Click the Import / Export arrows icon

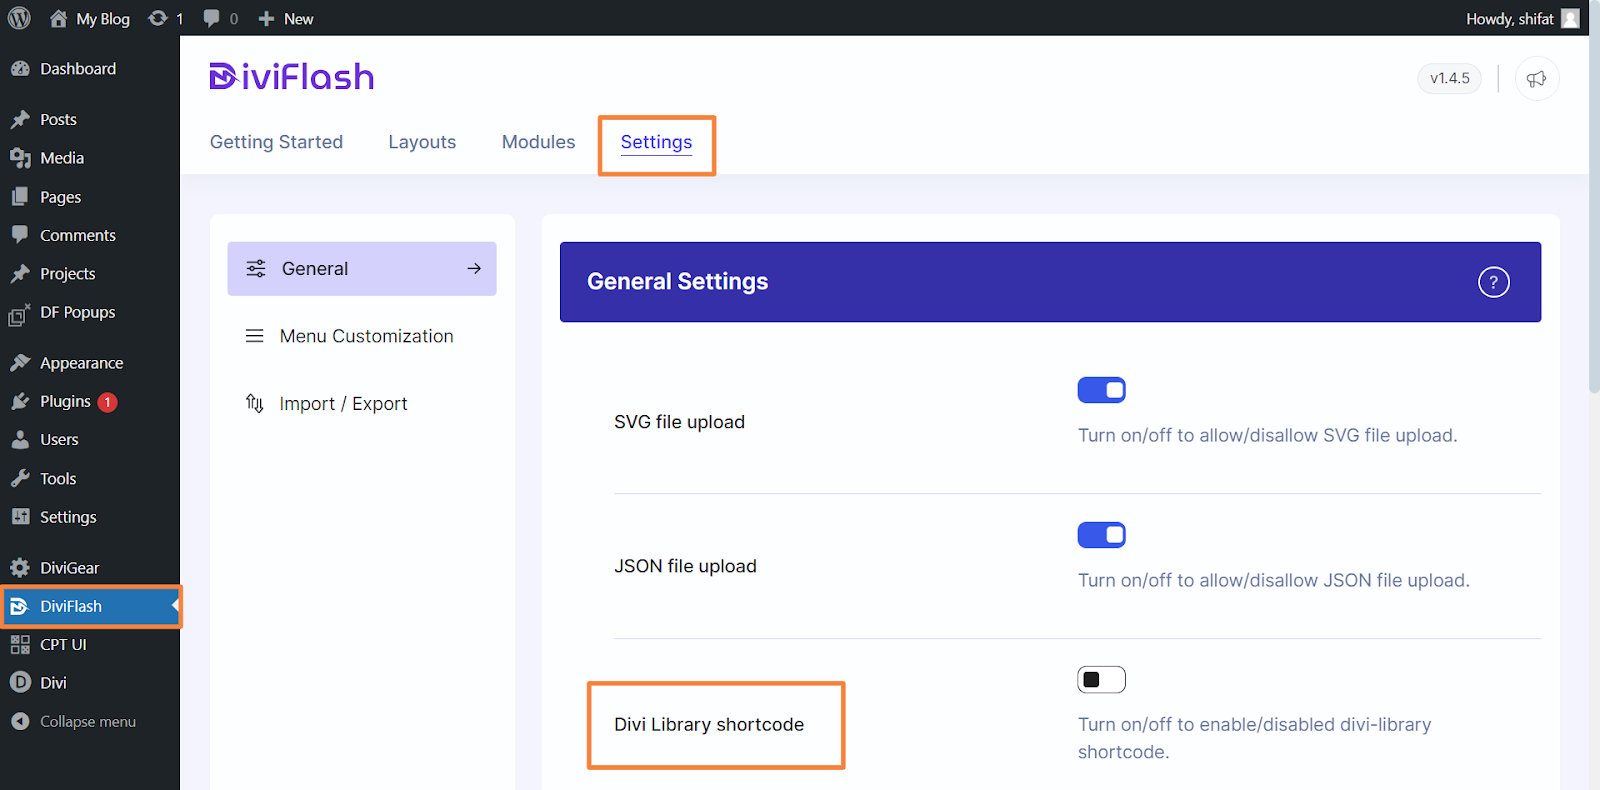tap(255, 403)
